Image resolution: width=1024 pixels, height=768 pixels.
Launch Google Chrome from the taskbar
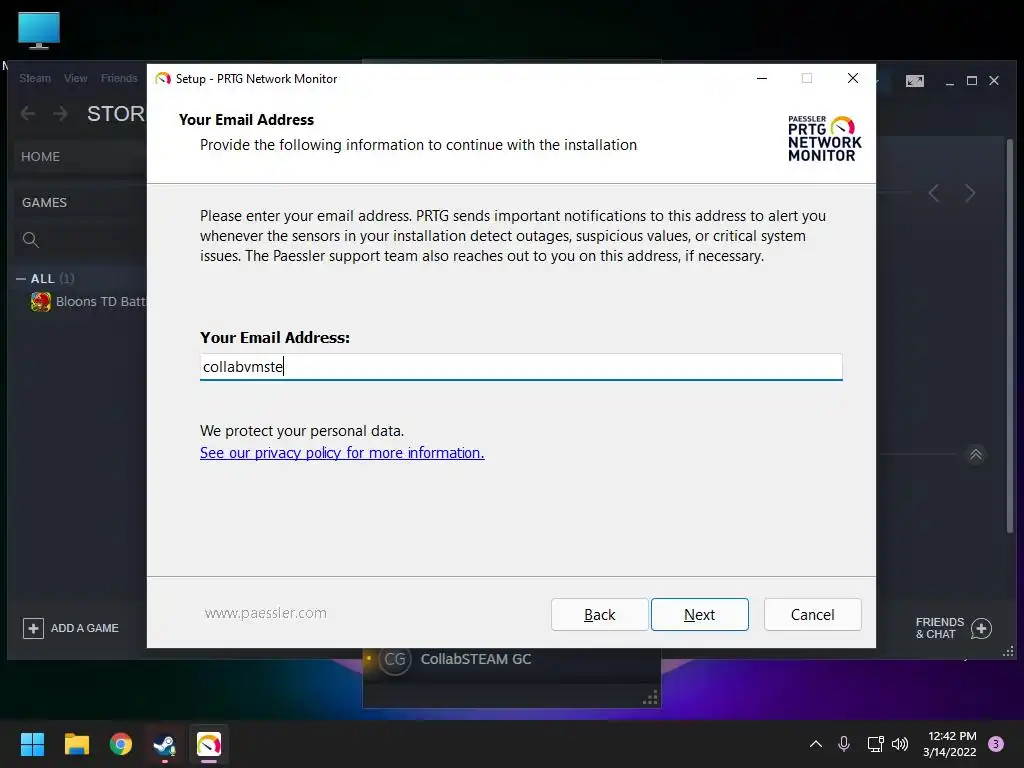pyautogui.click(x=121, y=744)
